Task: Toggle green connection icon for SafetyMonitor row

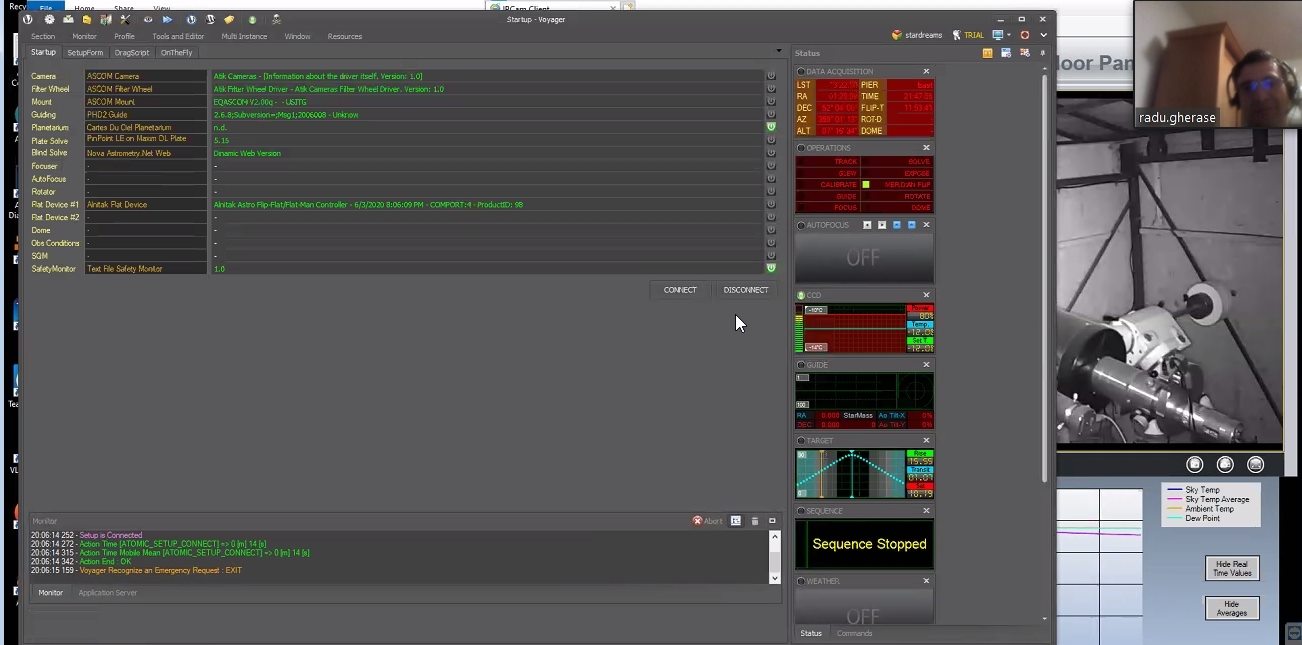Action: pyautogui.click(x=771, y=268)
